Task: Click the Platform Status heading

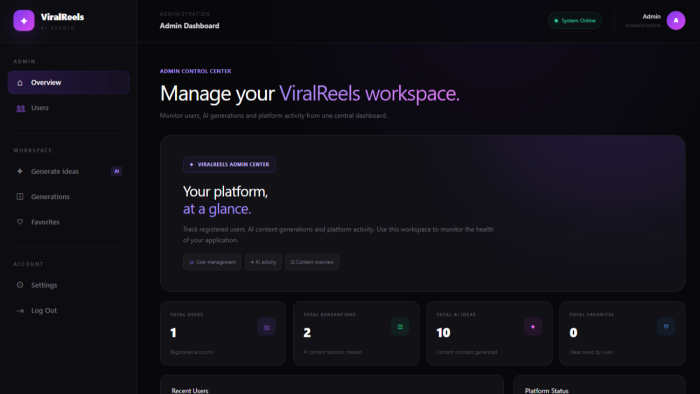Action: [546, 391]
